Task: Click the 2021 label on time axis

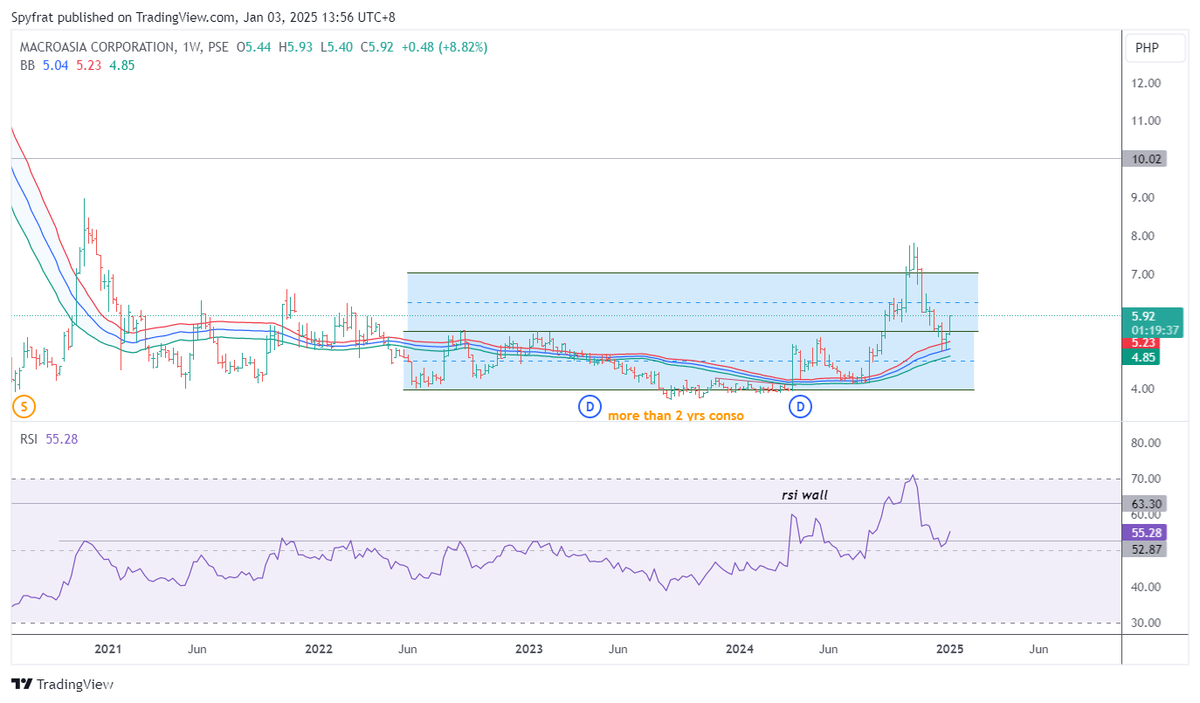Action: click(108, 649)
